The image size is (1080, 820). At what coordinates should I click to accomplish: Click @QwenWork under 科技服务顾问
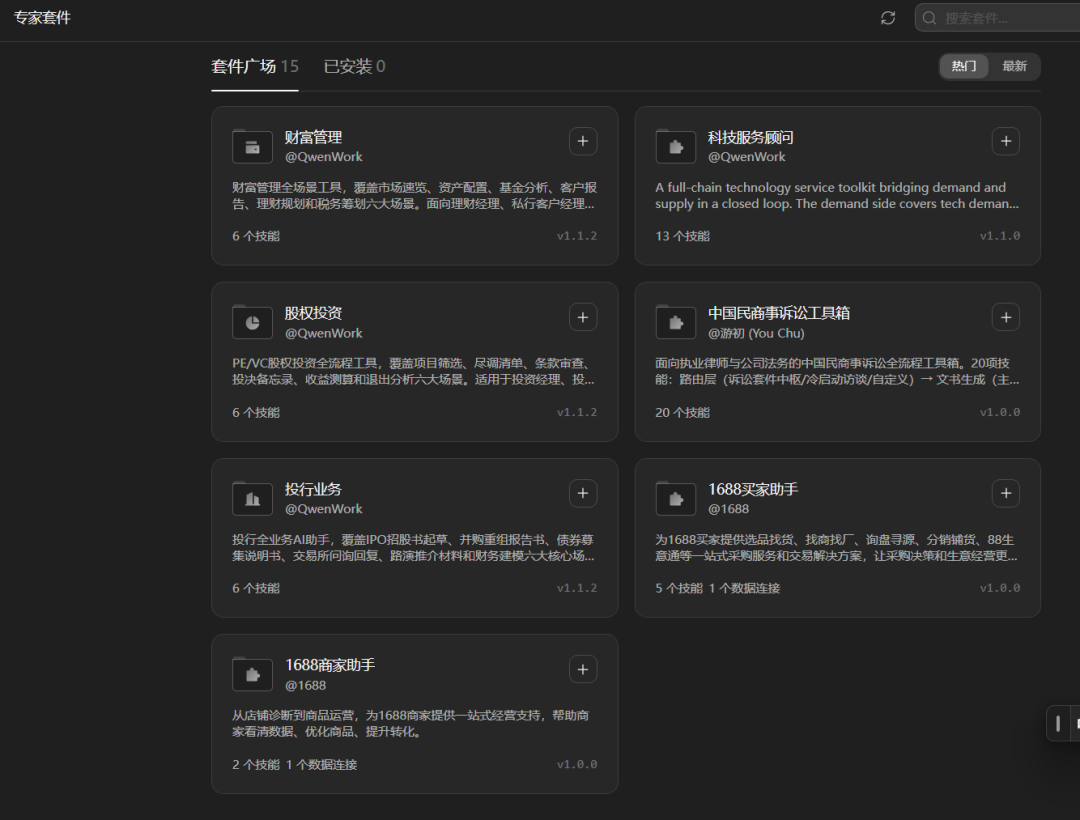(747, 157)
